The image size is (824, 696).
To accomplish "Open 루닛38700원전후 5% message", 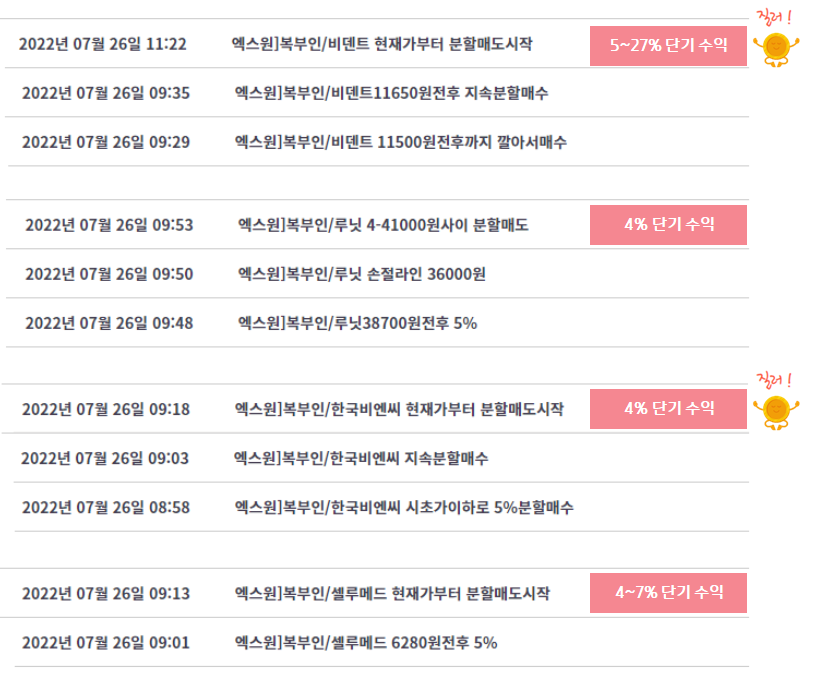I will 357,323.
